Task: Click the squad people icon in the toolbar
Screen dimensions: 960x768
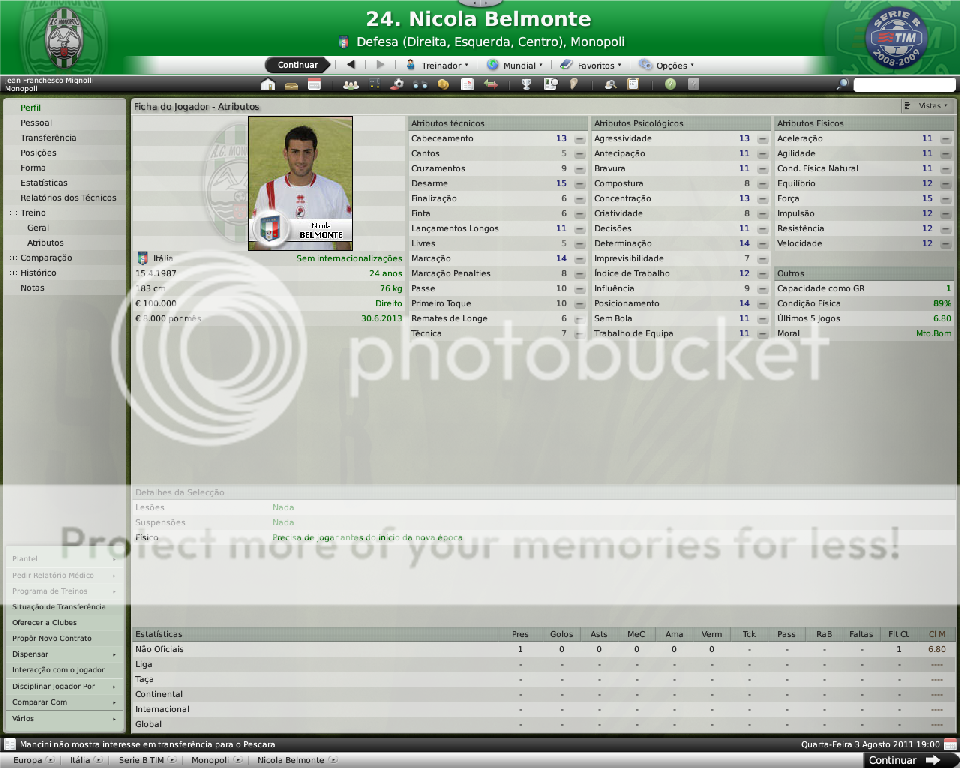Action: pyautogui.click(x=350, y=85)
